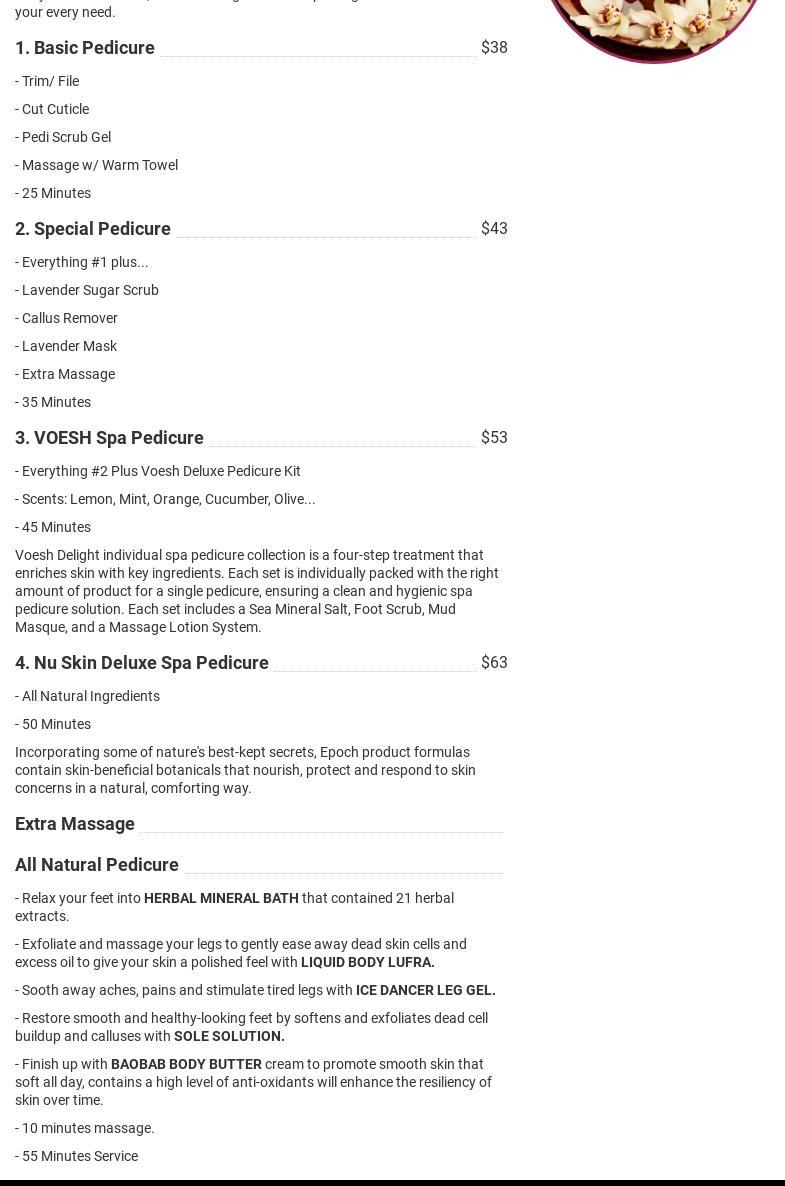This screenshot has height=1186, width=785.
Task: Click the bold "SOLE SOLUTION." text
Action: (x=229, y=1036)
